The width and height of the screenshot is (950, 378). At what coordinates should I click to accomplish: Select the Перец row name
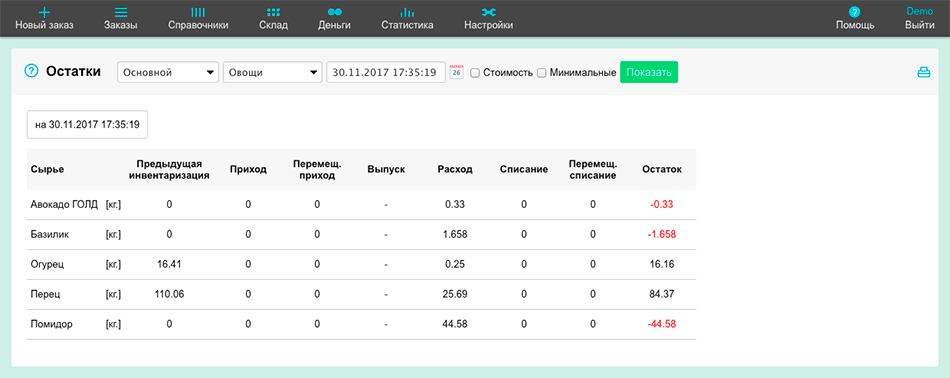pos(45,294)
